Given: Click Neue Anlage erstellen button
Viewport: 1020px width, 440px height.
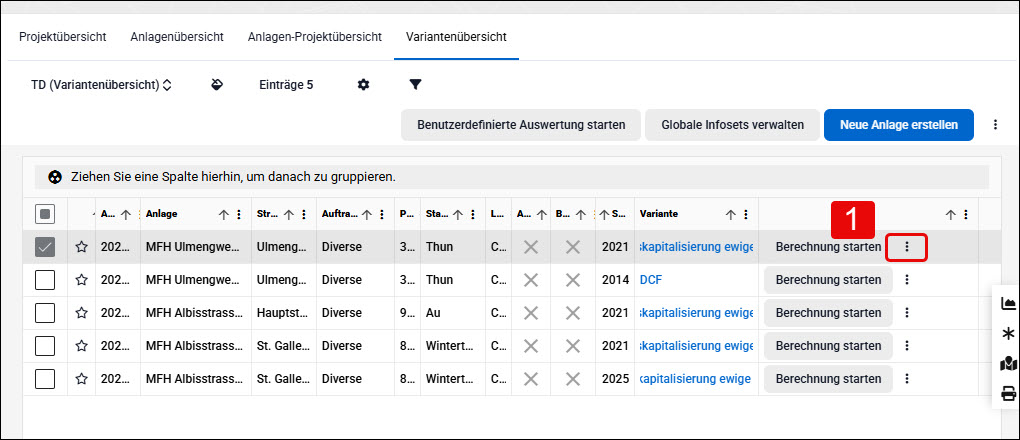Looking at the screenshot, I should (899, 125).
